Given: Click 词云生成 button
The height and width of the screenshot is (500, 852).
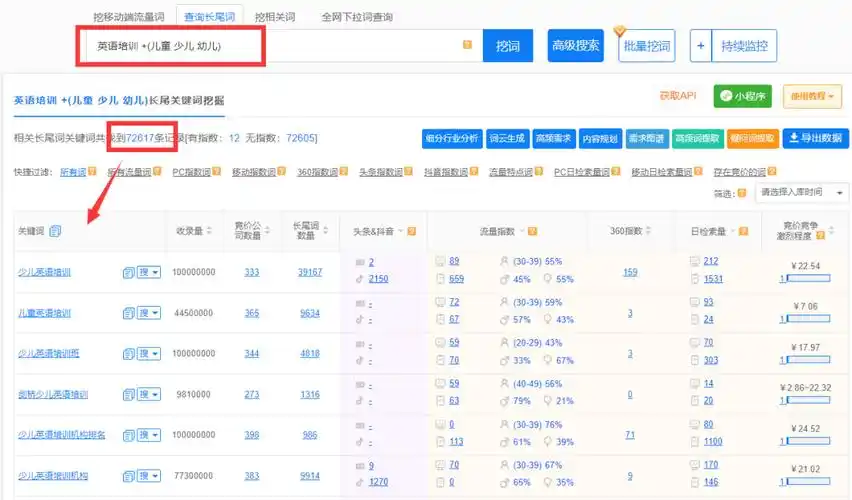Looking at the screenshot, I should (507, 138).
